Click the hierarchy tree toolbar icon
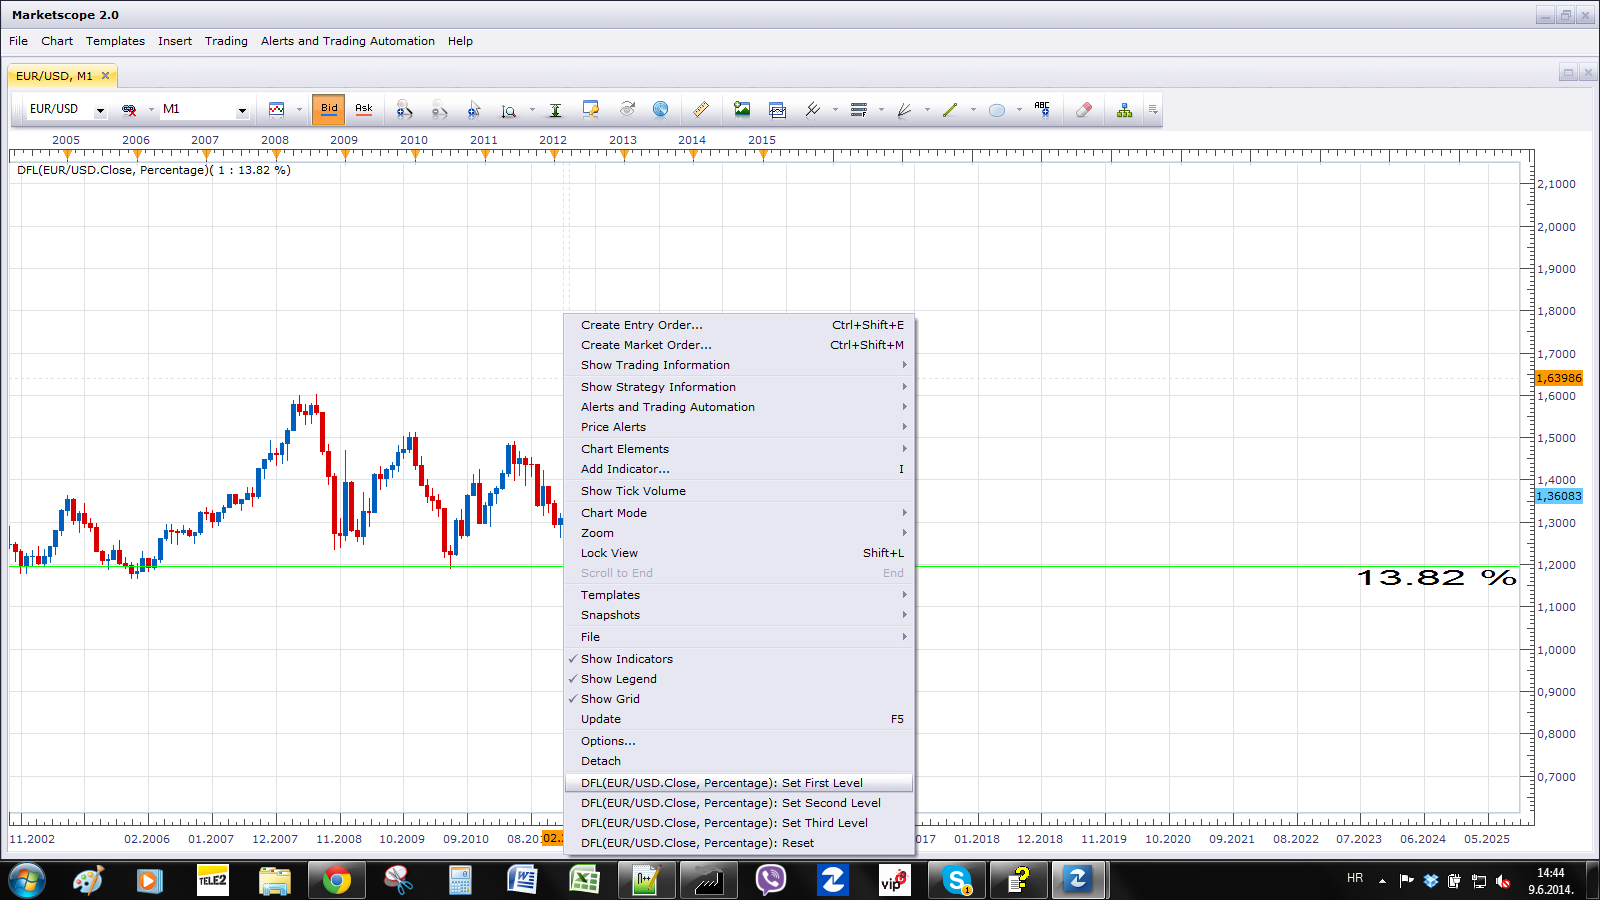 point(1125,109)
